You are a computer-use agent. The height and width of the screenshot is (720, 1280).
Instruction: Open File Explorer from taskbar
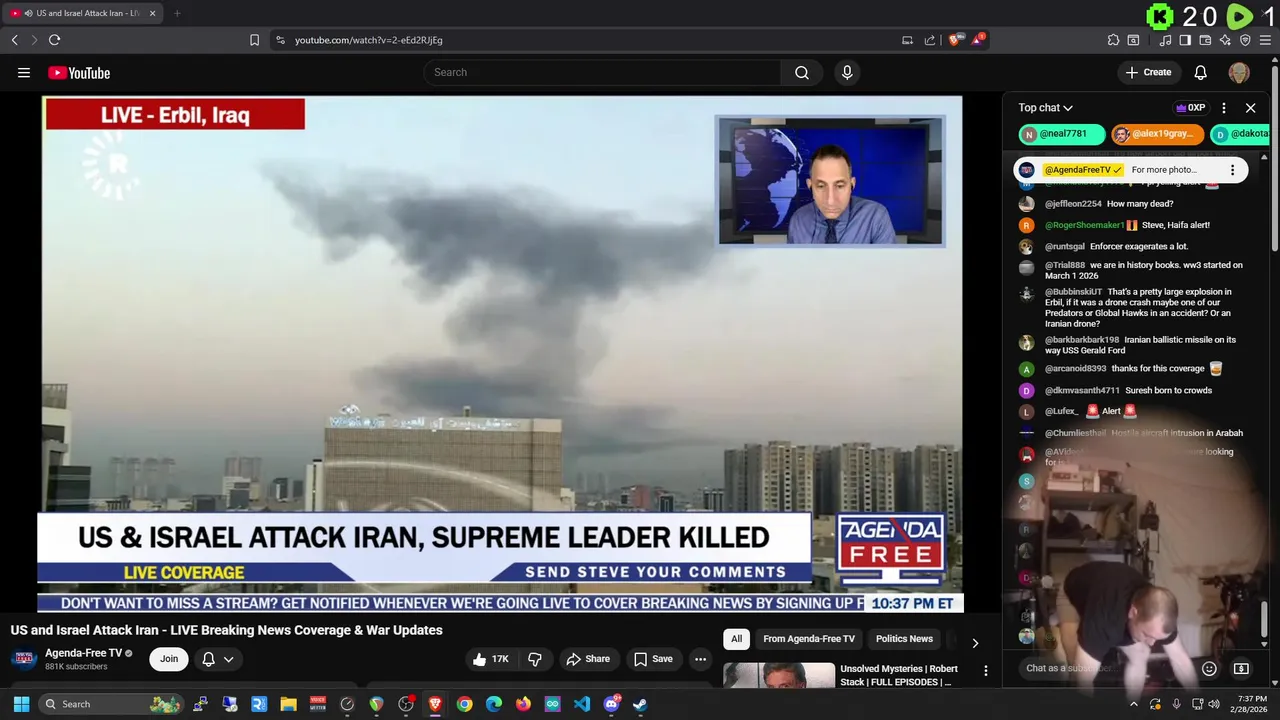(x=288, y=704)
